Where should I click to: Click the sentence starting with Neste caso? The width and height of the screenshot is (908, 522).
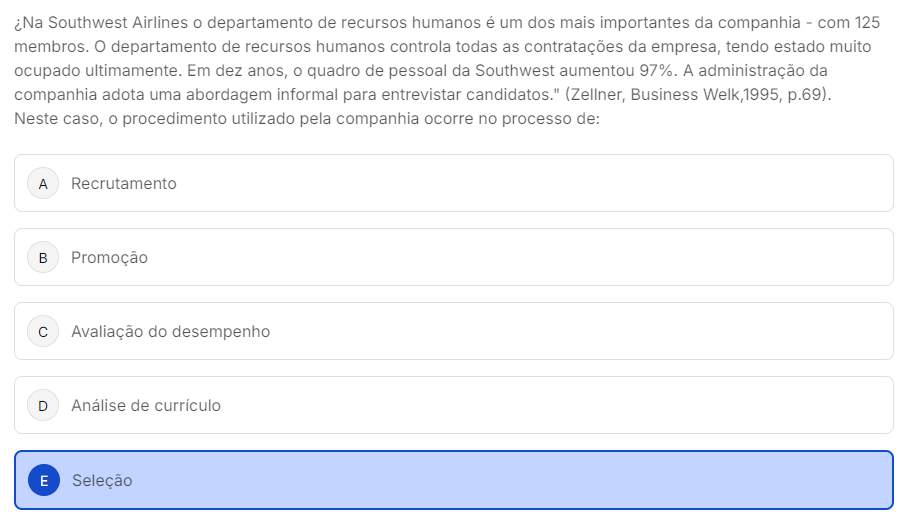click(307, 119)
